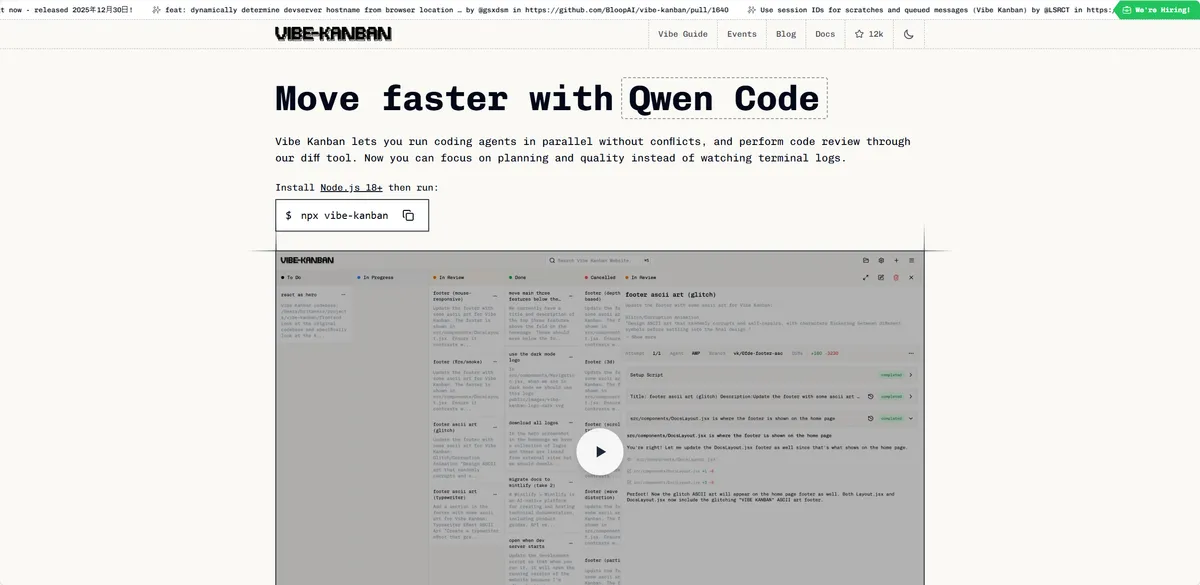Toggle dark mode with the moon icon
The width and height of the screenshot is (1200, 585).
click(x=907, y=33)
